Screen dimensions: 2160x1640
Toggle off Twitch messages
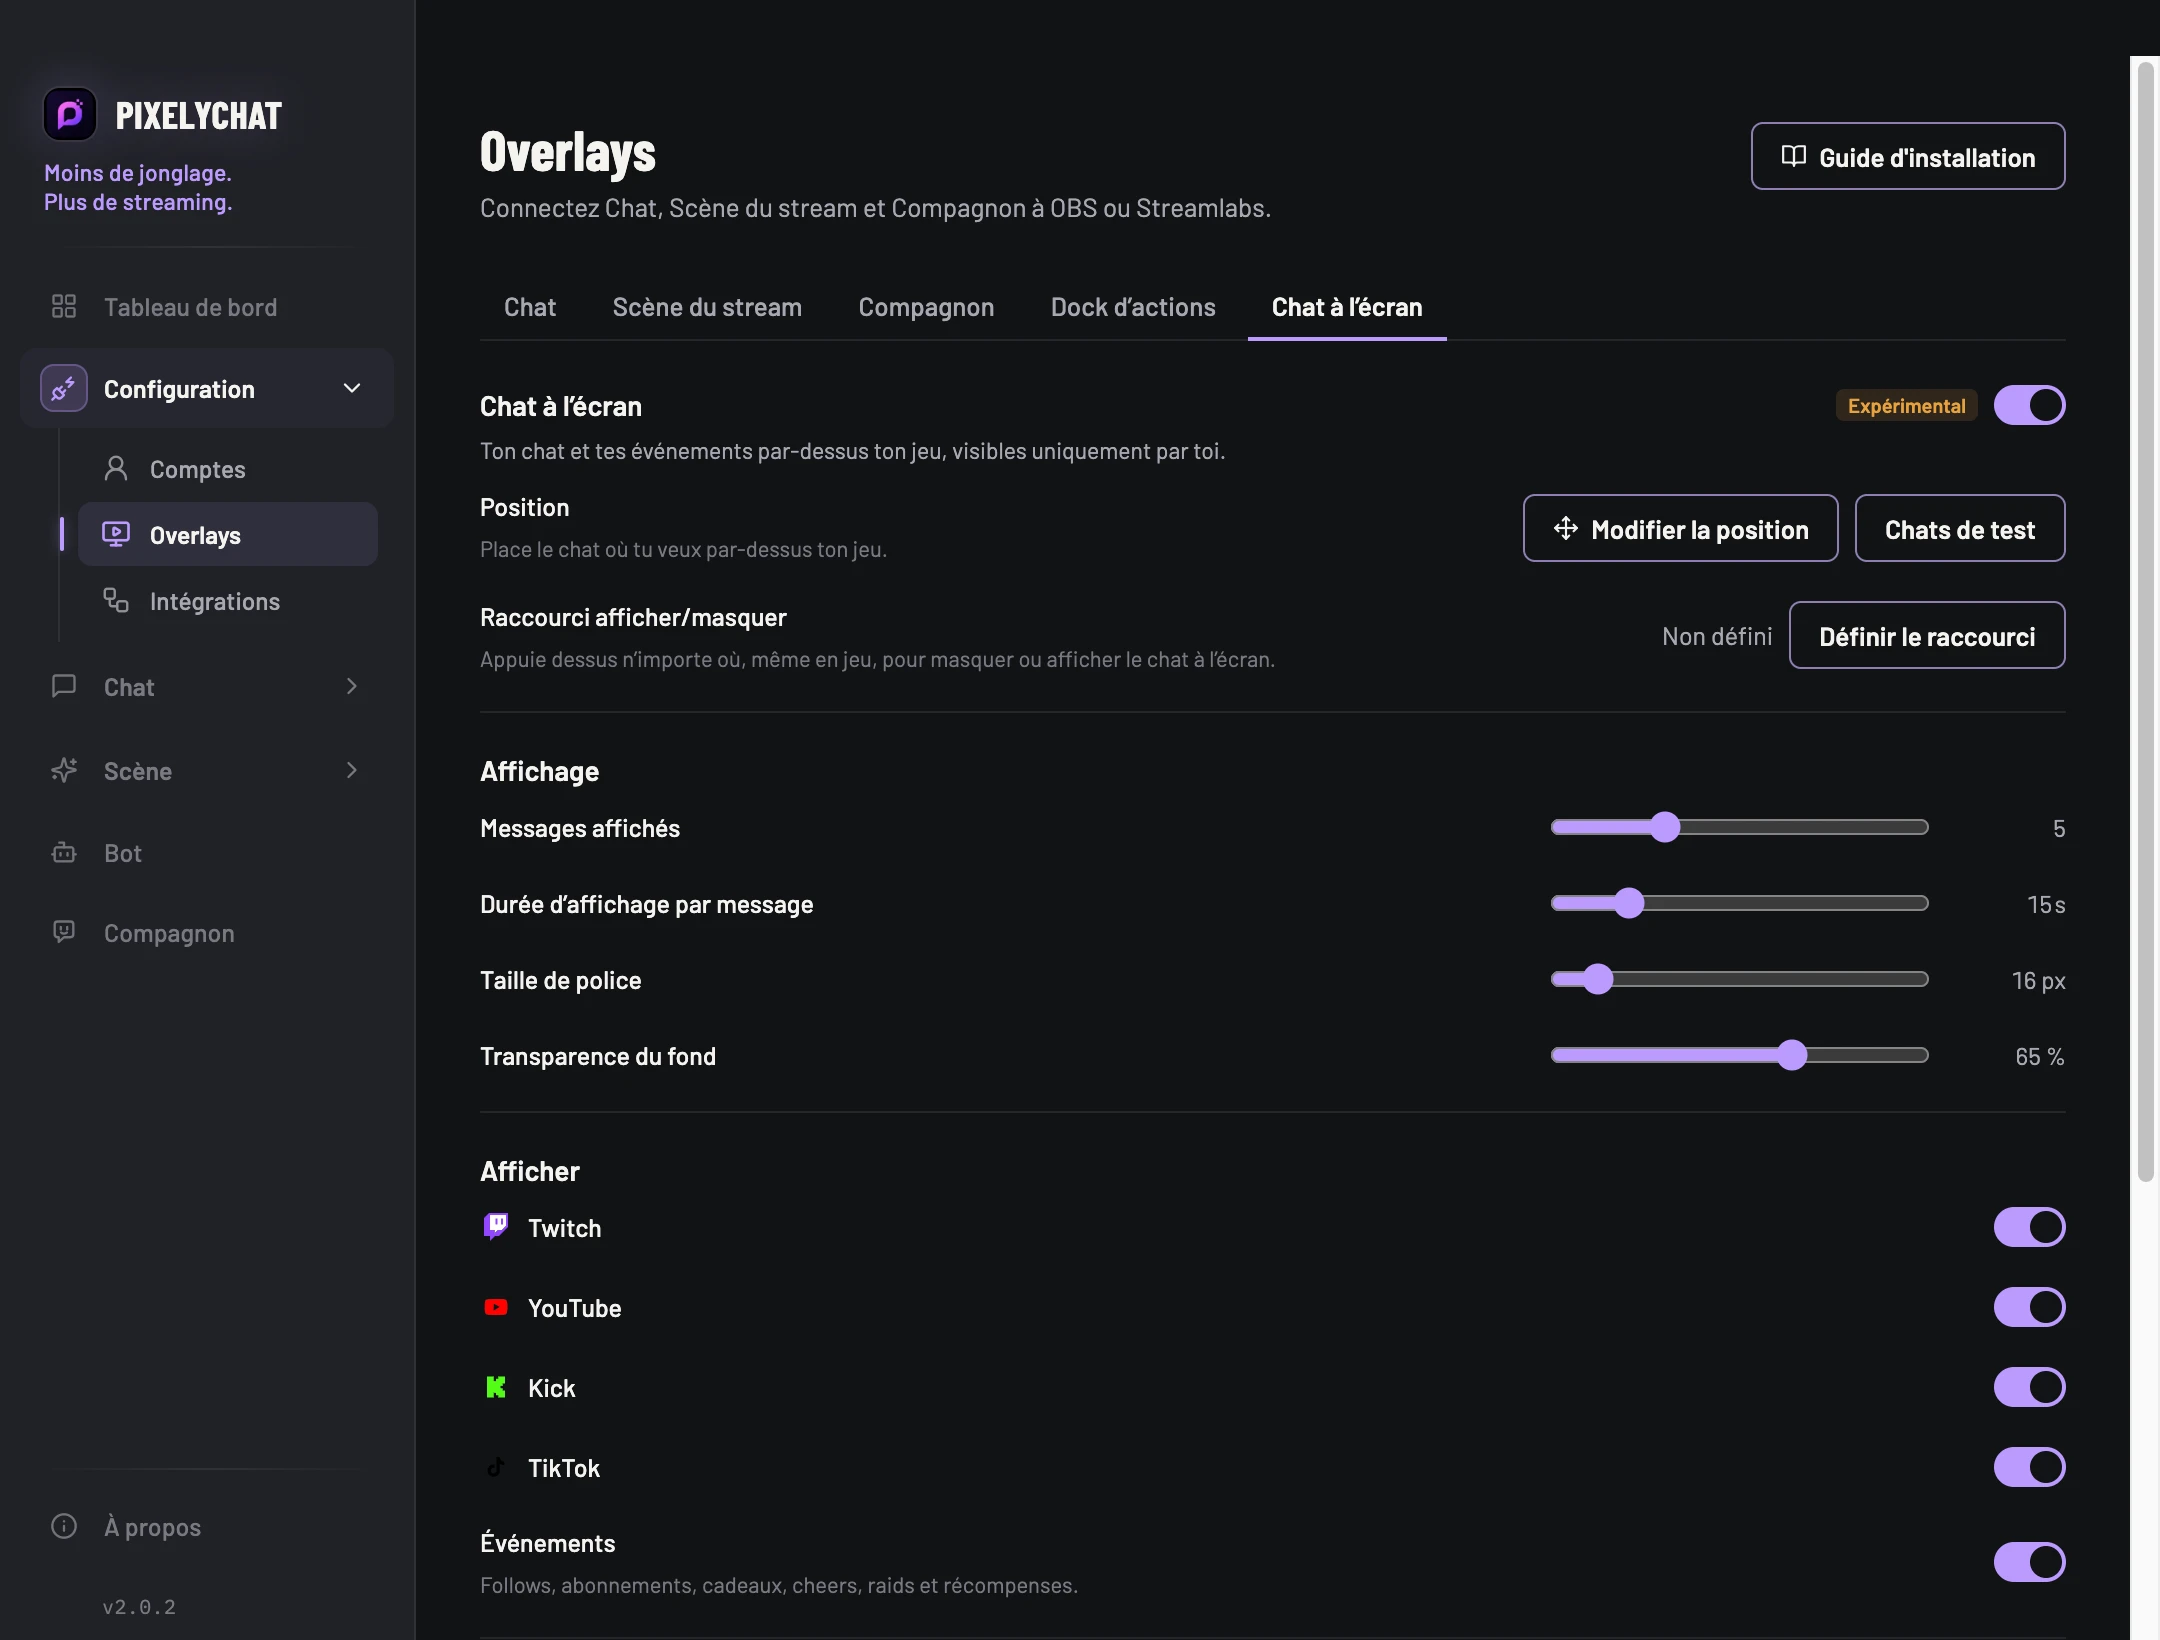(2029, 1227)
